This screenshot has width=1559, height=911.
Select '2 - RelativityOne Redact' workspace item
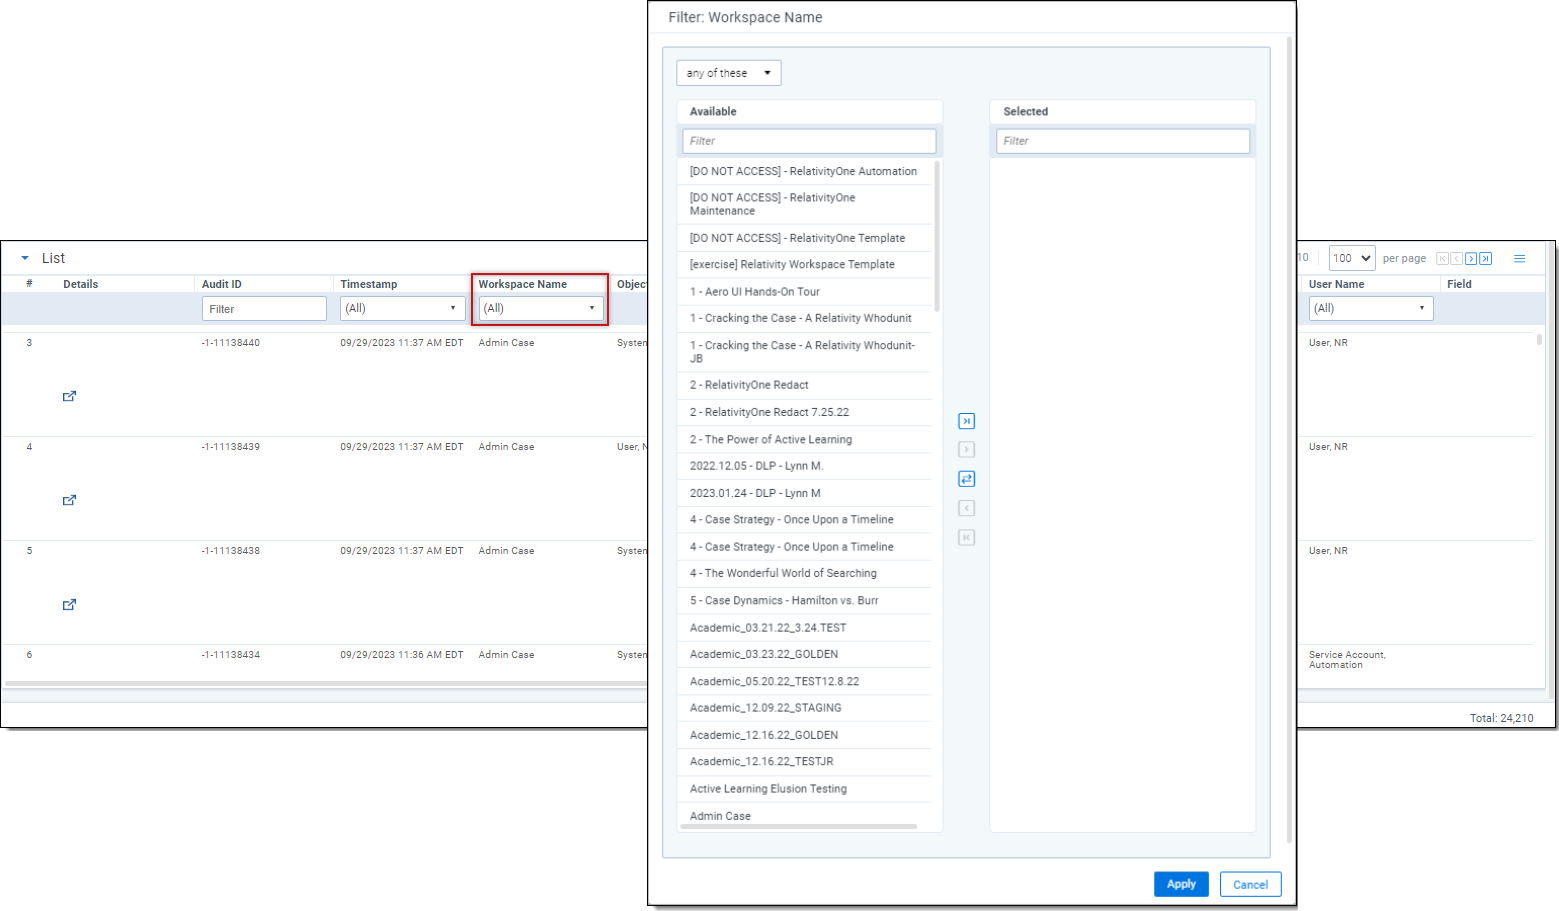coord(749,385)
